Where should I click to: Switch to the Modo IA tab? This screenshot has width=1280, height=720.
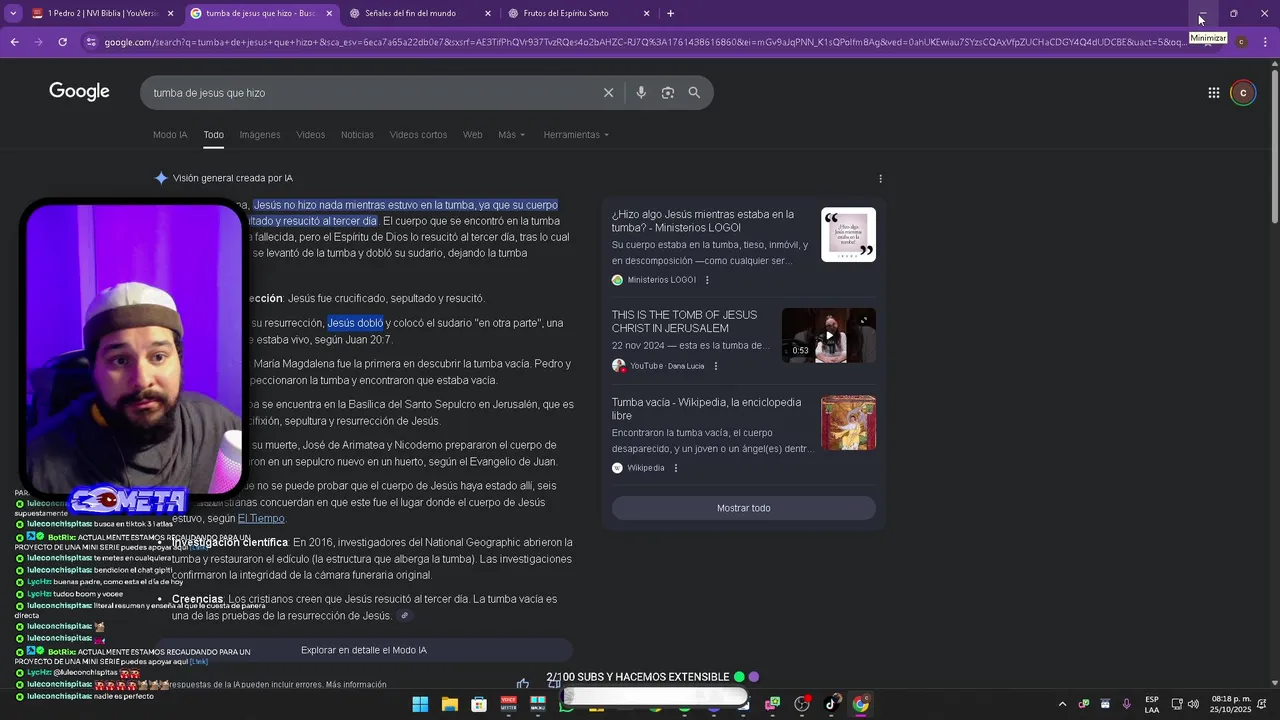[x=170, y=135]
